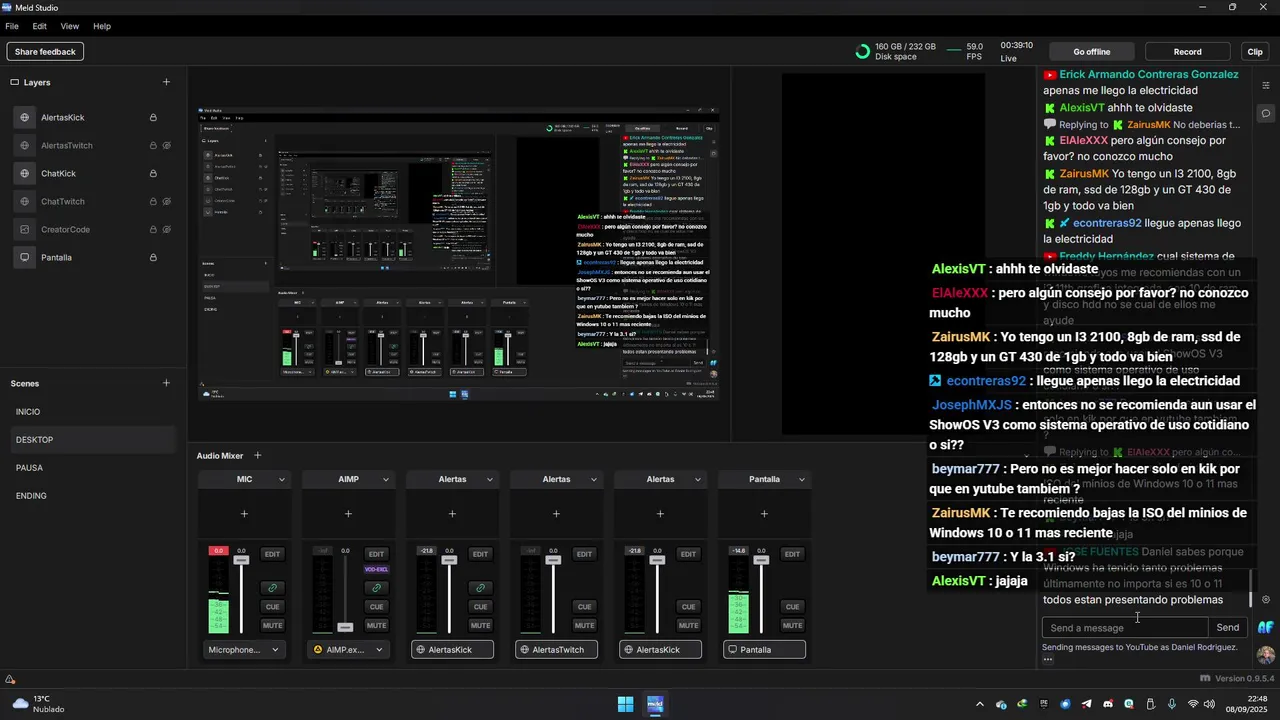Expand the Pantalla track header dropdown
Viewport: 1280px width, 720px height.
(802, 480)
